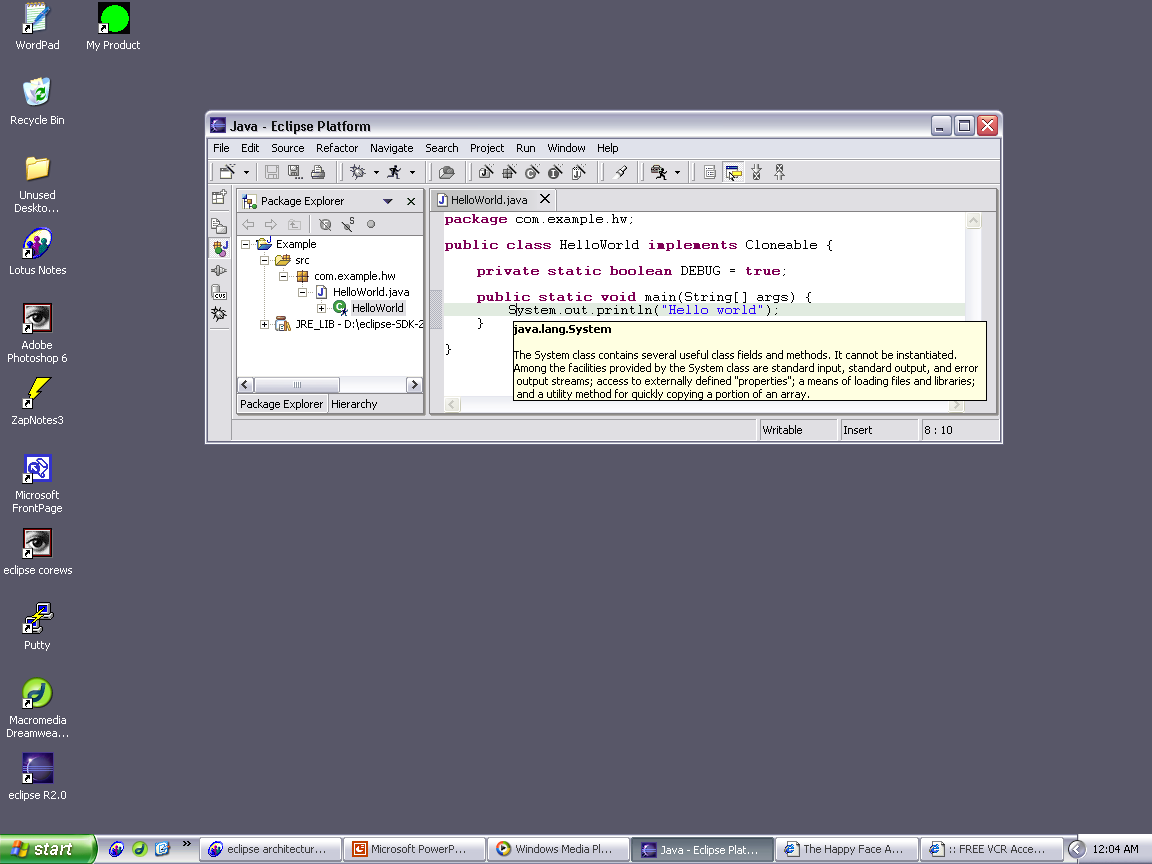This screenshot has height=864, width=1152.
Task: Click the Windows Start button
Action: click(x=47, y=849)
